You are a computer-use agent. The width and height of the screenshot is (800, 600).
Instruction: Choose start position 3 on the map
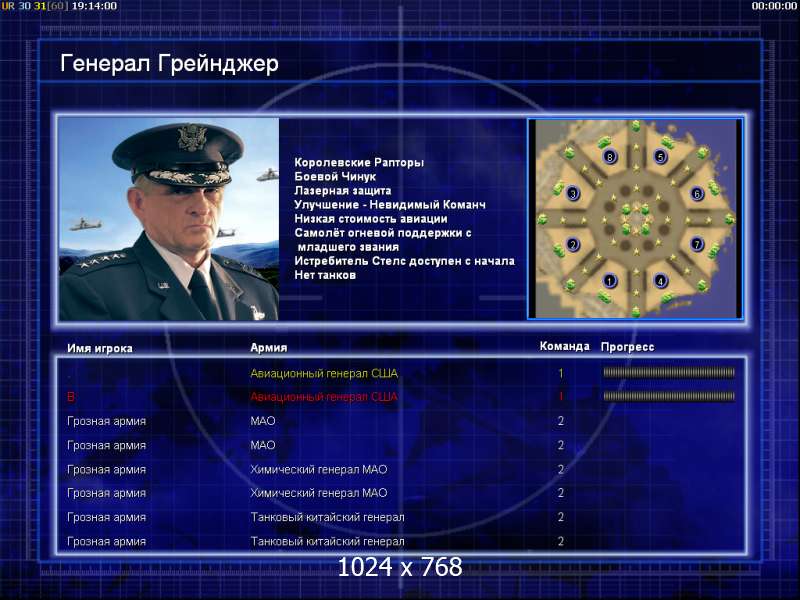pos(573,193)
